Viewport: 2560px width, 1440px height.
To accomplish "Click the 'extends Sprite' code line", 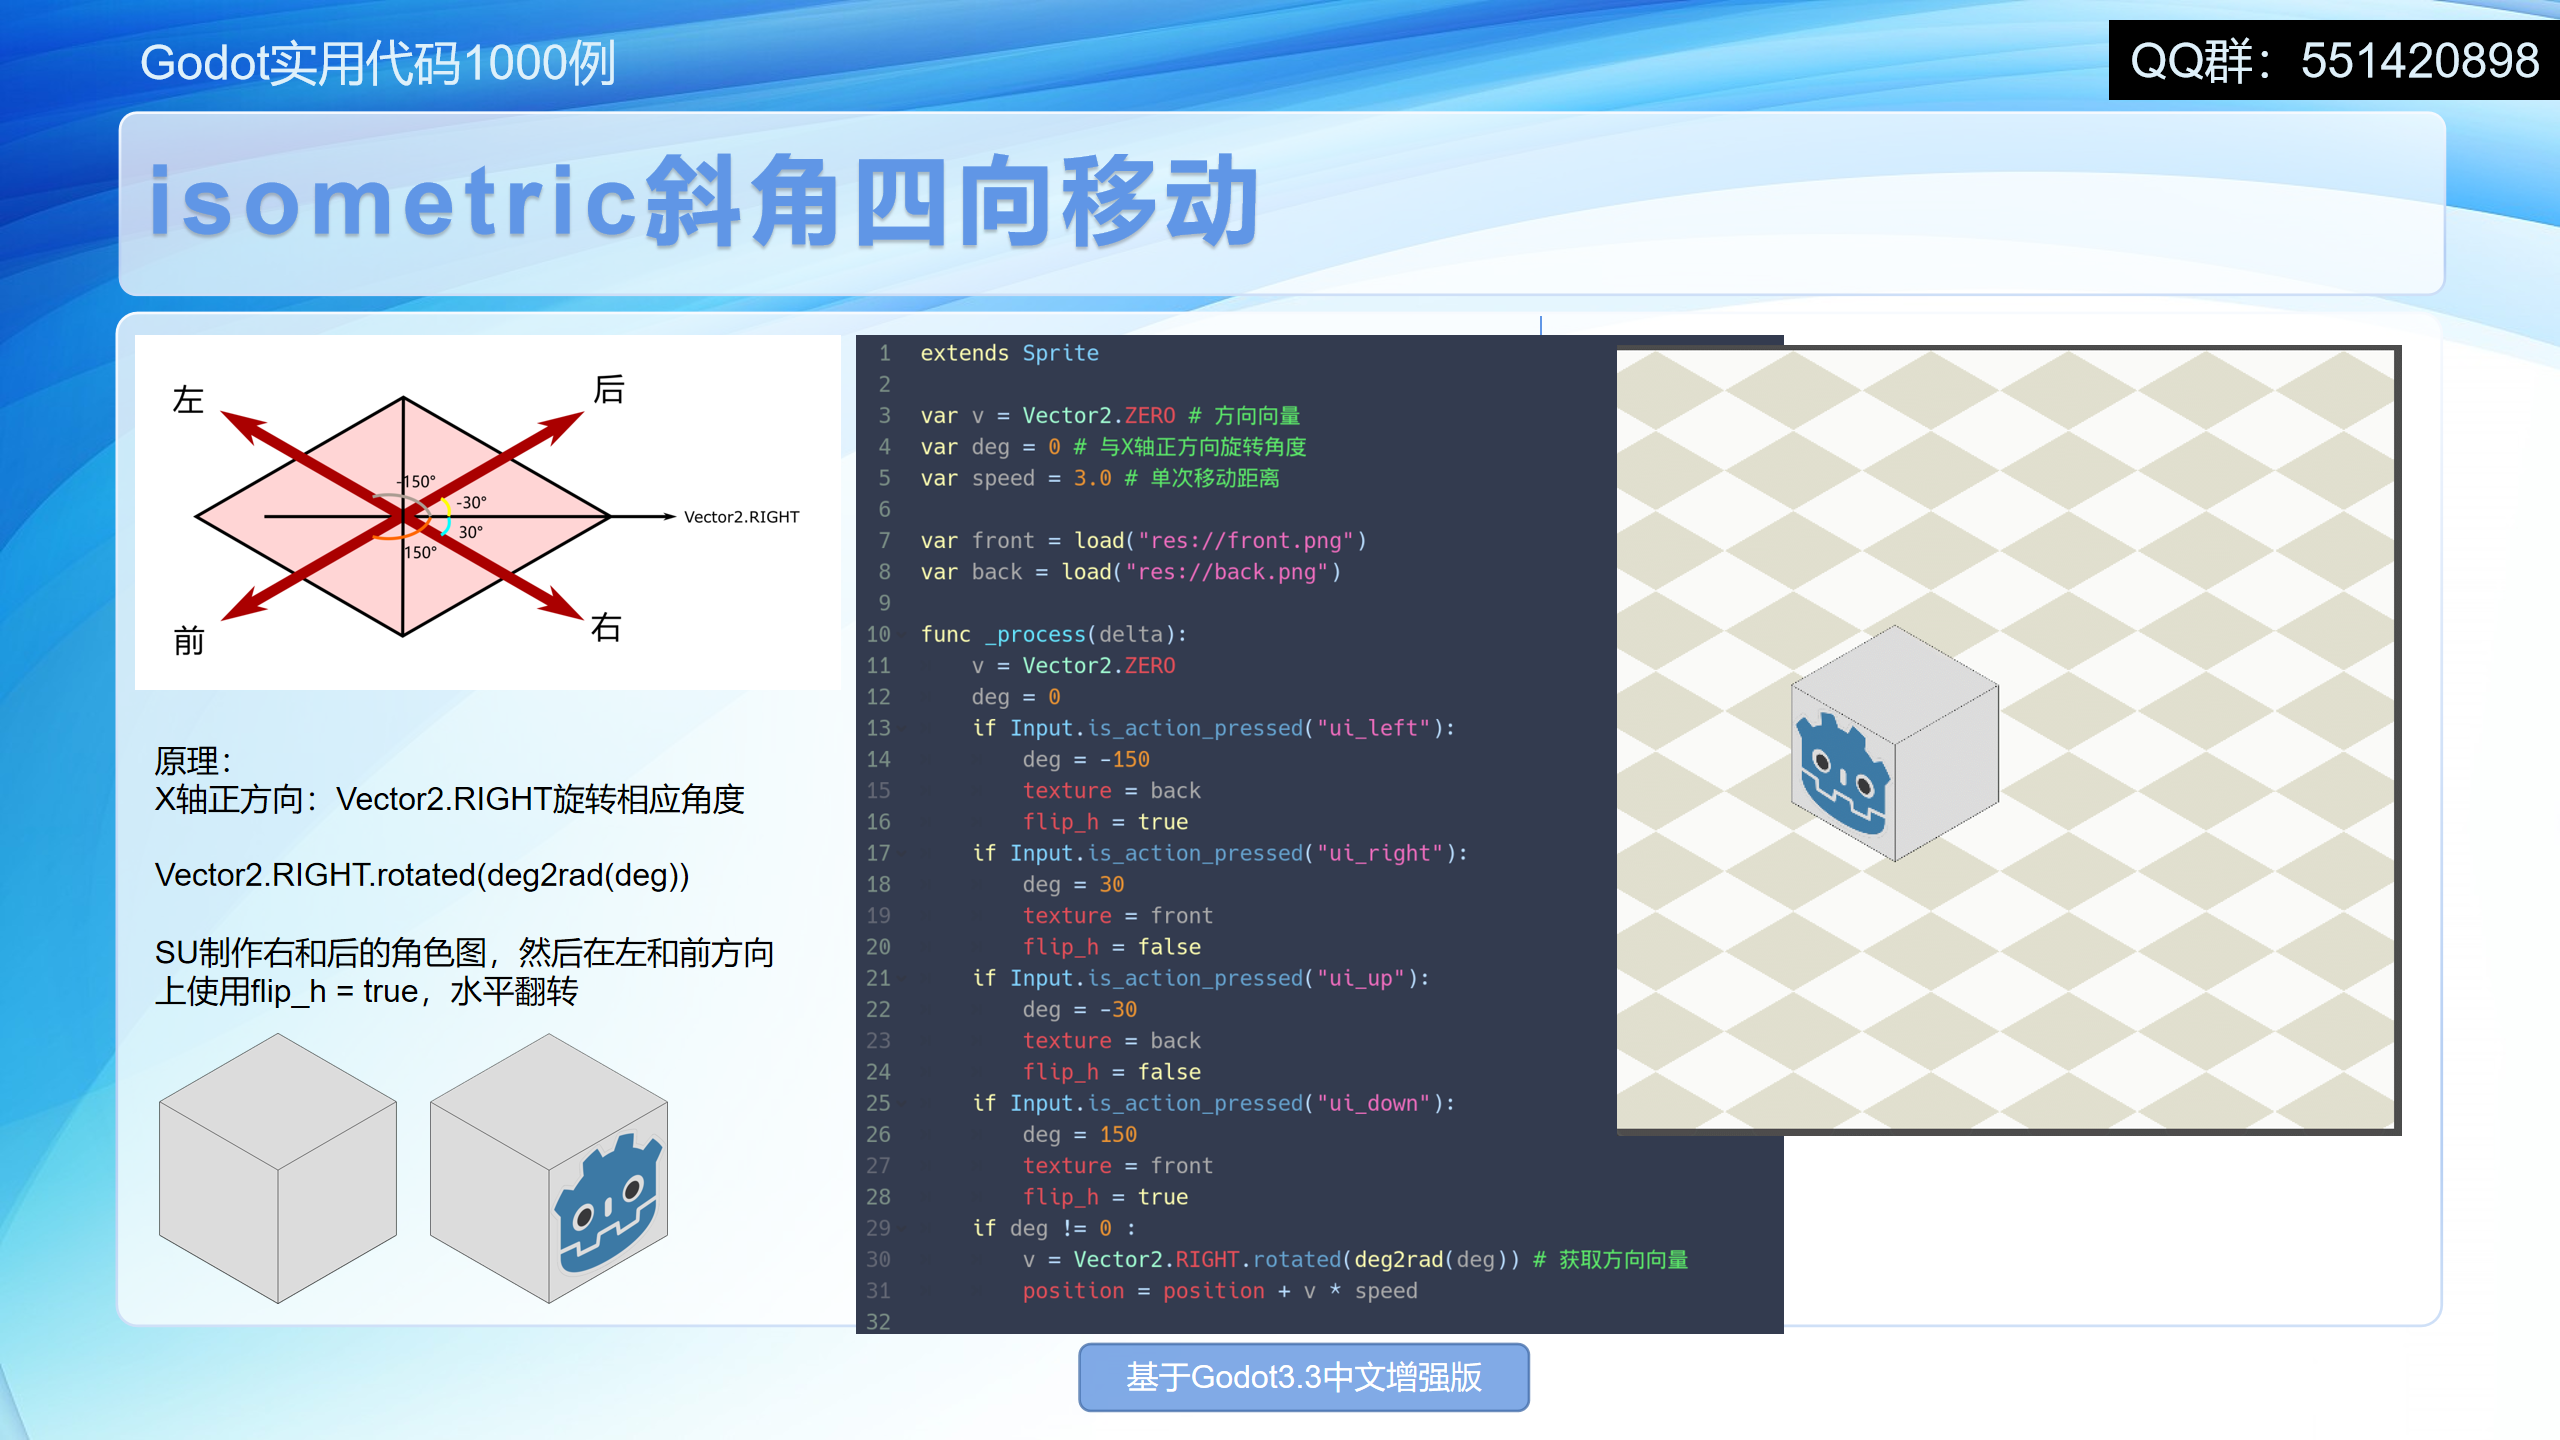I will [1009, 353].
